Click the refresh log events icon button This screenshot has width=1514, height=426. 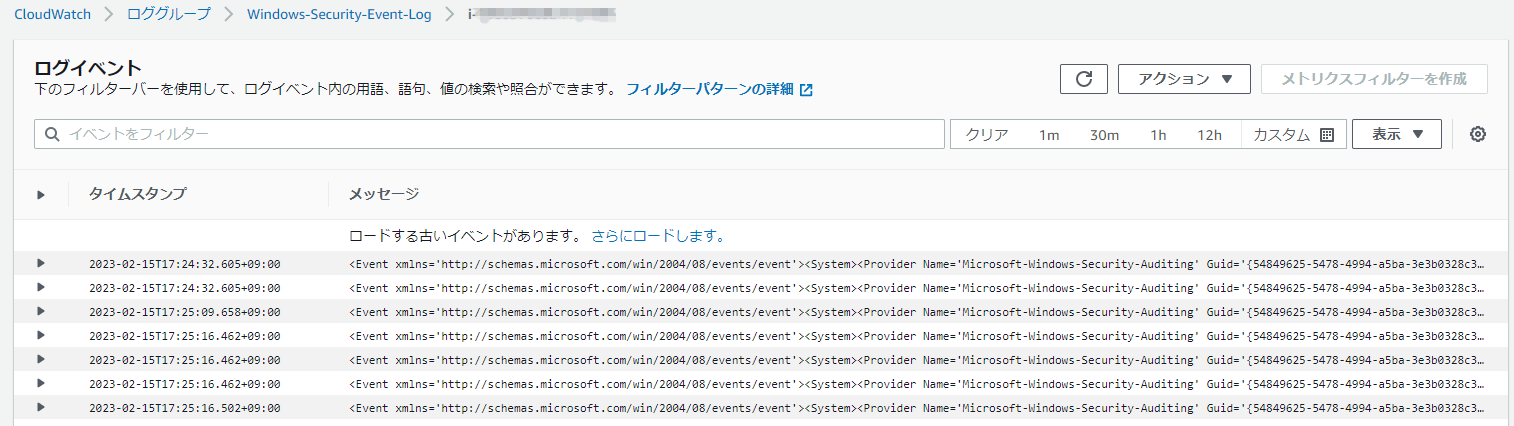click(x=1083, y=79)
